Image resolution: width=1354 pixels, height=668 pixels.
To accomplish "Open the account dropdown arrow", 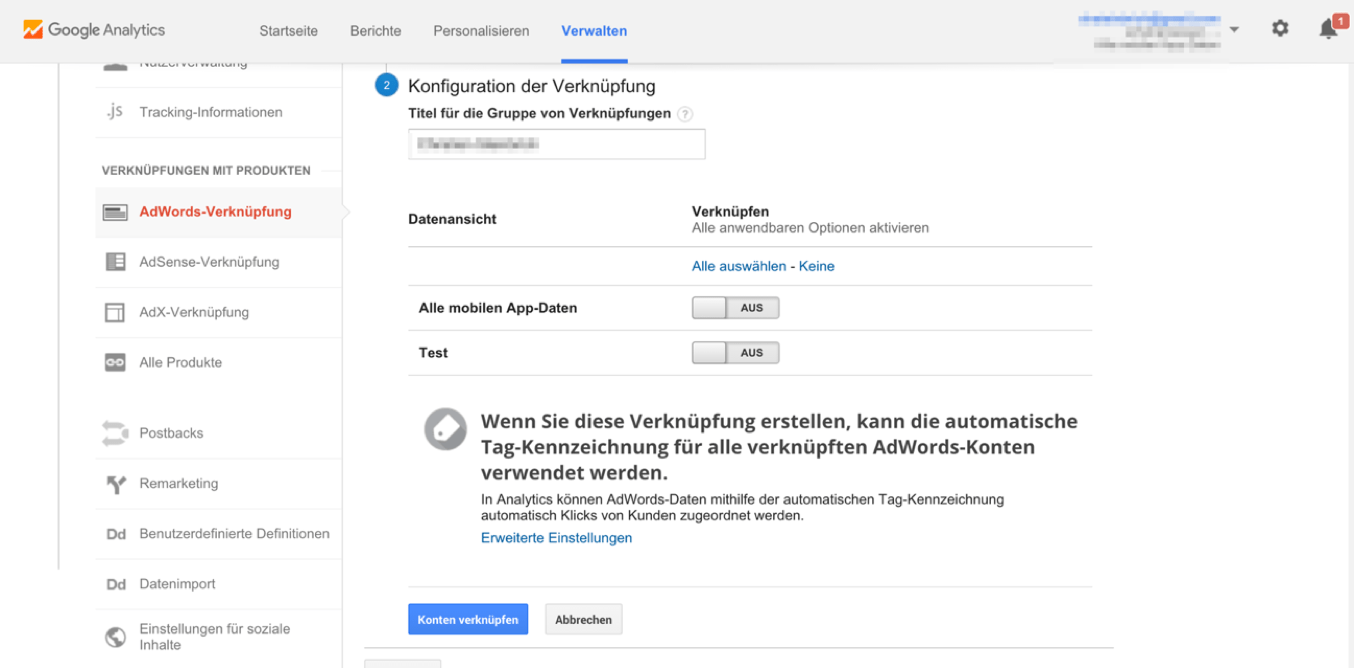I will coord(1234,29).
